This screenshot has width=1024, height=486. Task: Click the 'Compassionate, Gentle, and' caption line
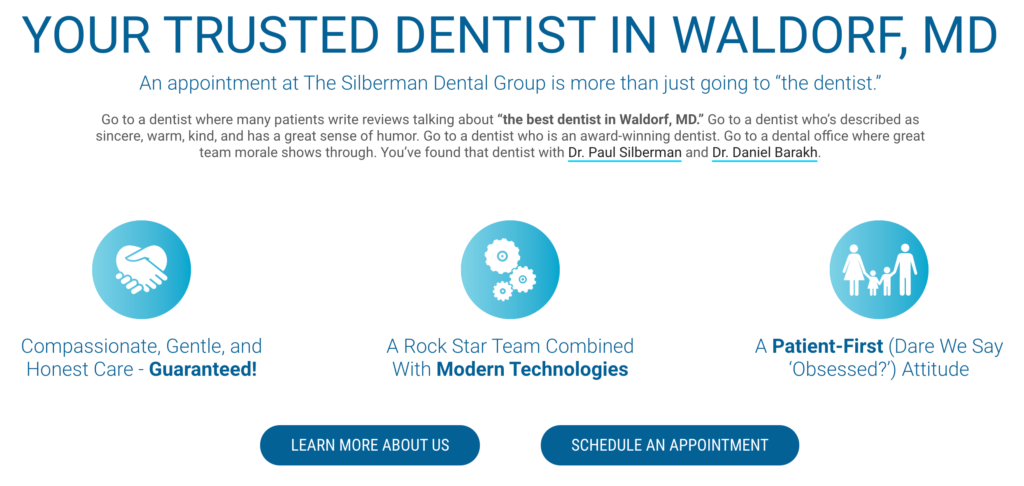pyautogui.click(x=141, y=346)
